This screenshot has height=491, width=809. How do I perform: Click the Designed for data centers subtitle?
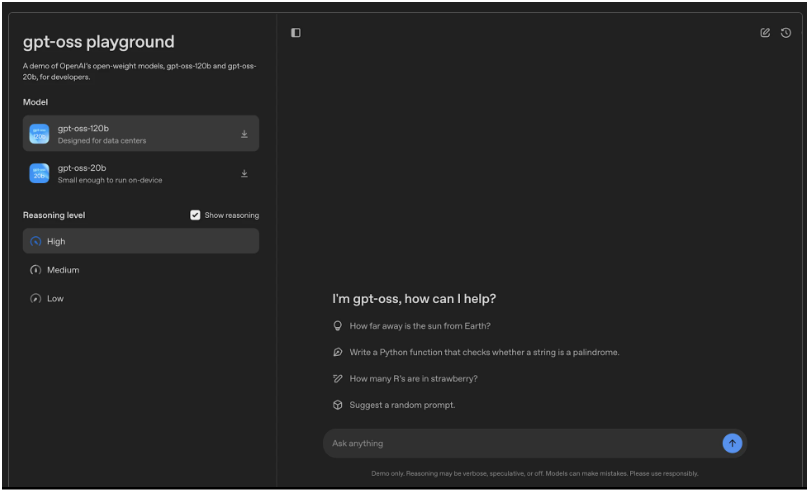102,140
